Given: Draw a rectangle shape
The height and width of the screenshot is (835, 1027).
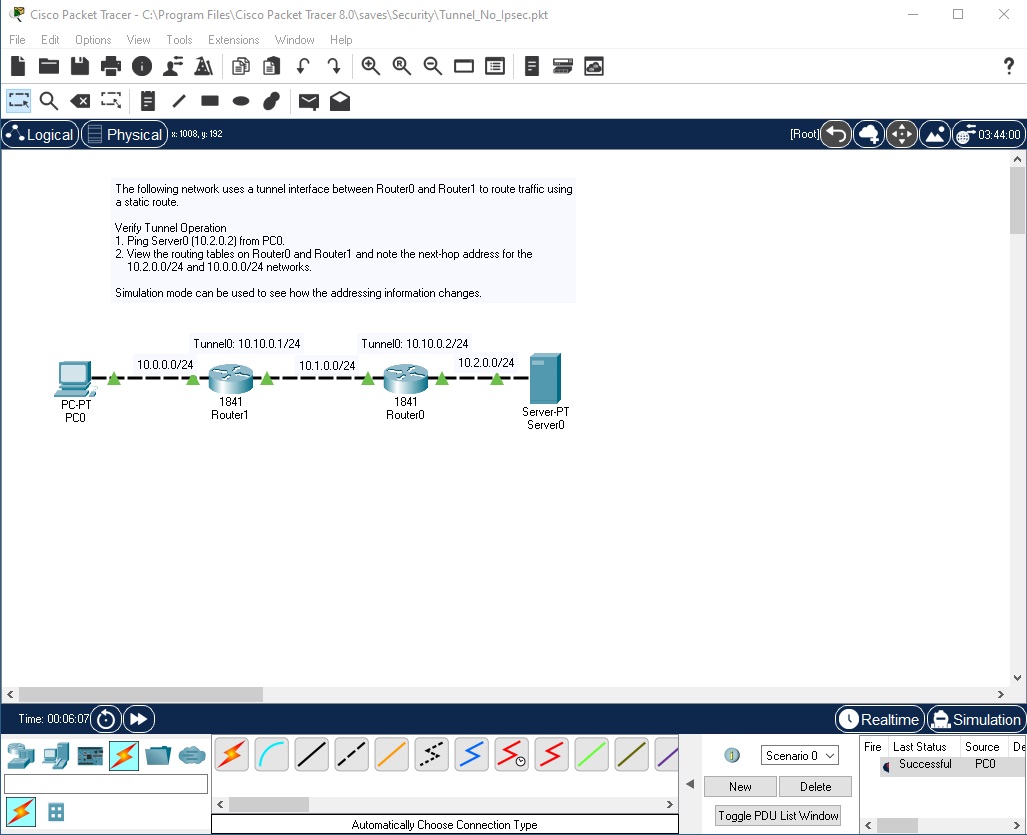Looking at the screenshot, I should tap(210, 101).
